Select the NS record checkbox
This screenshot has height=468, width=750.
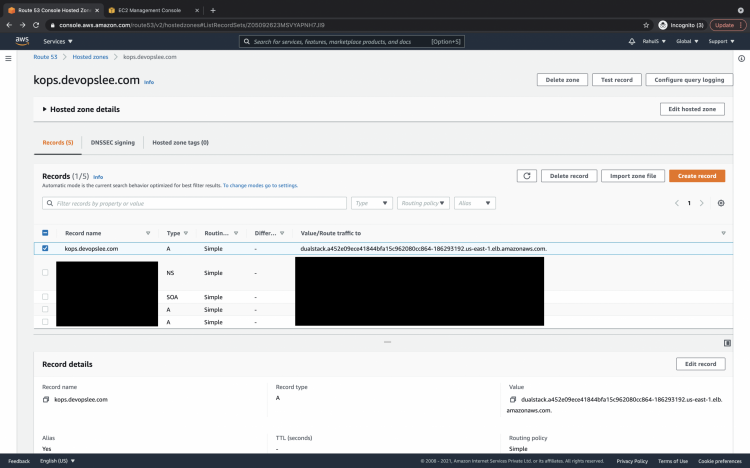tap(45, 273)
